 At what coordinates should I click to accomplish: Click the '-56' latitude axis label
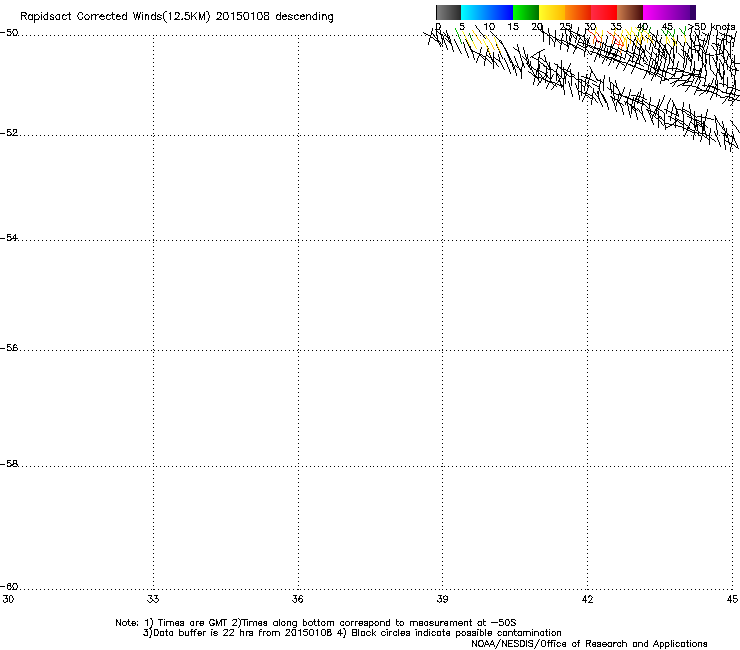pyautogui.click(x=9, y=348)
